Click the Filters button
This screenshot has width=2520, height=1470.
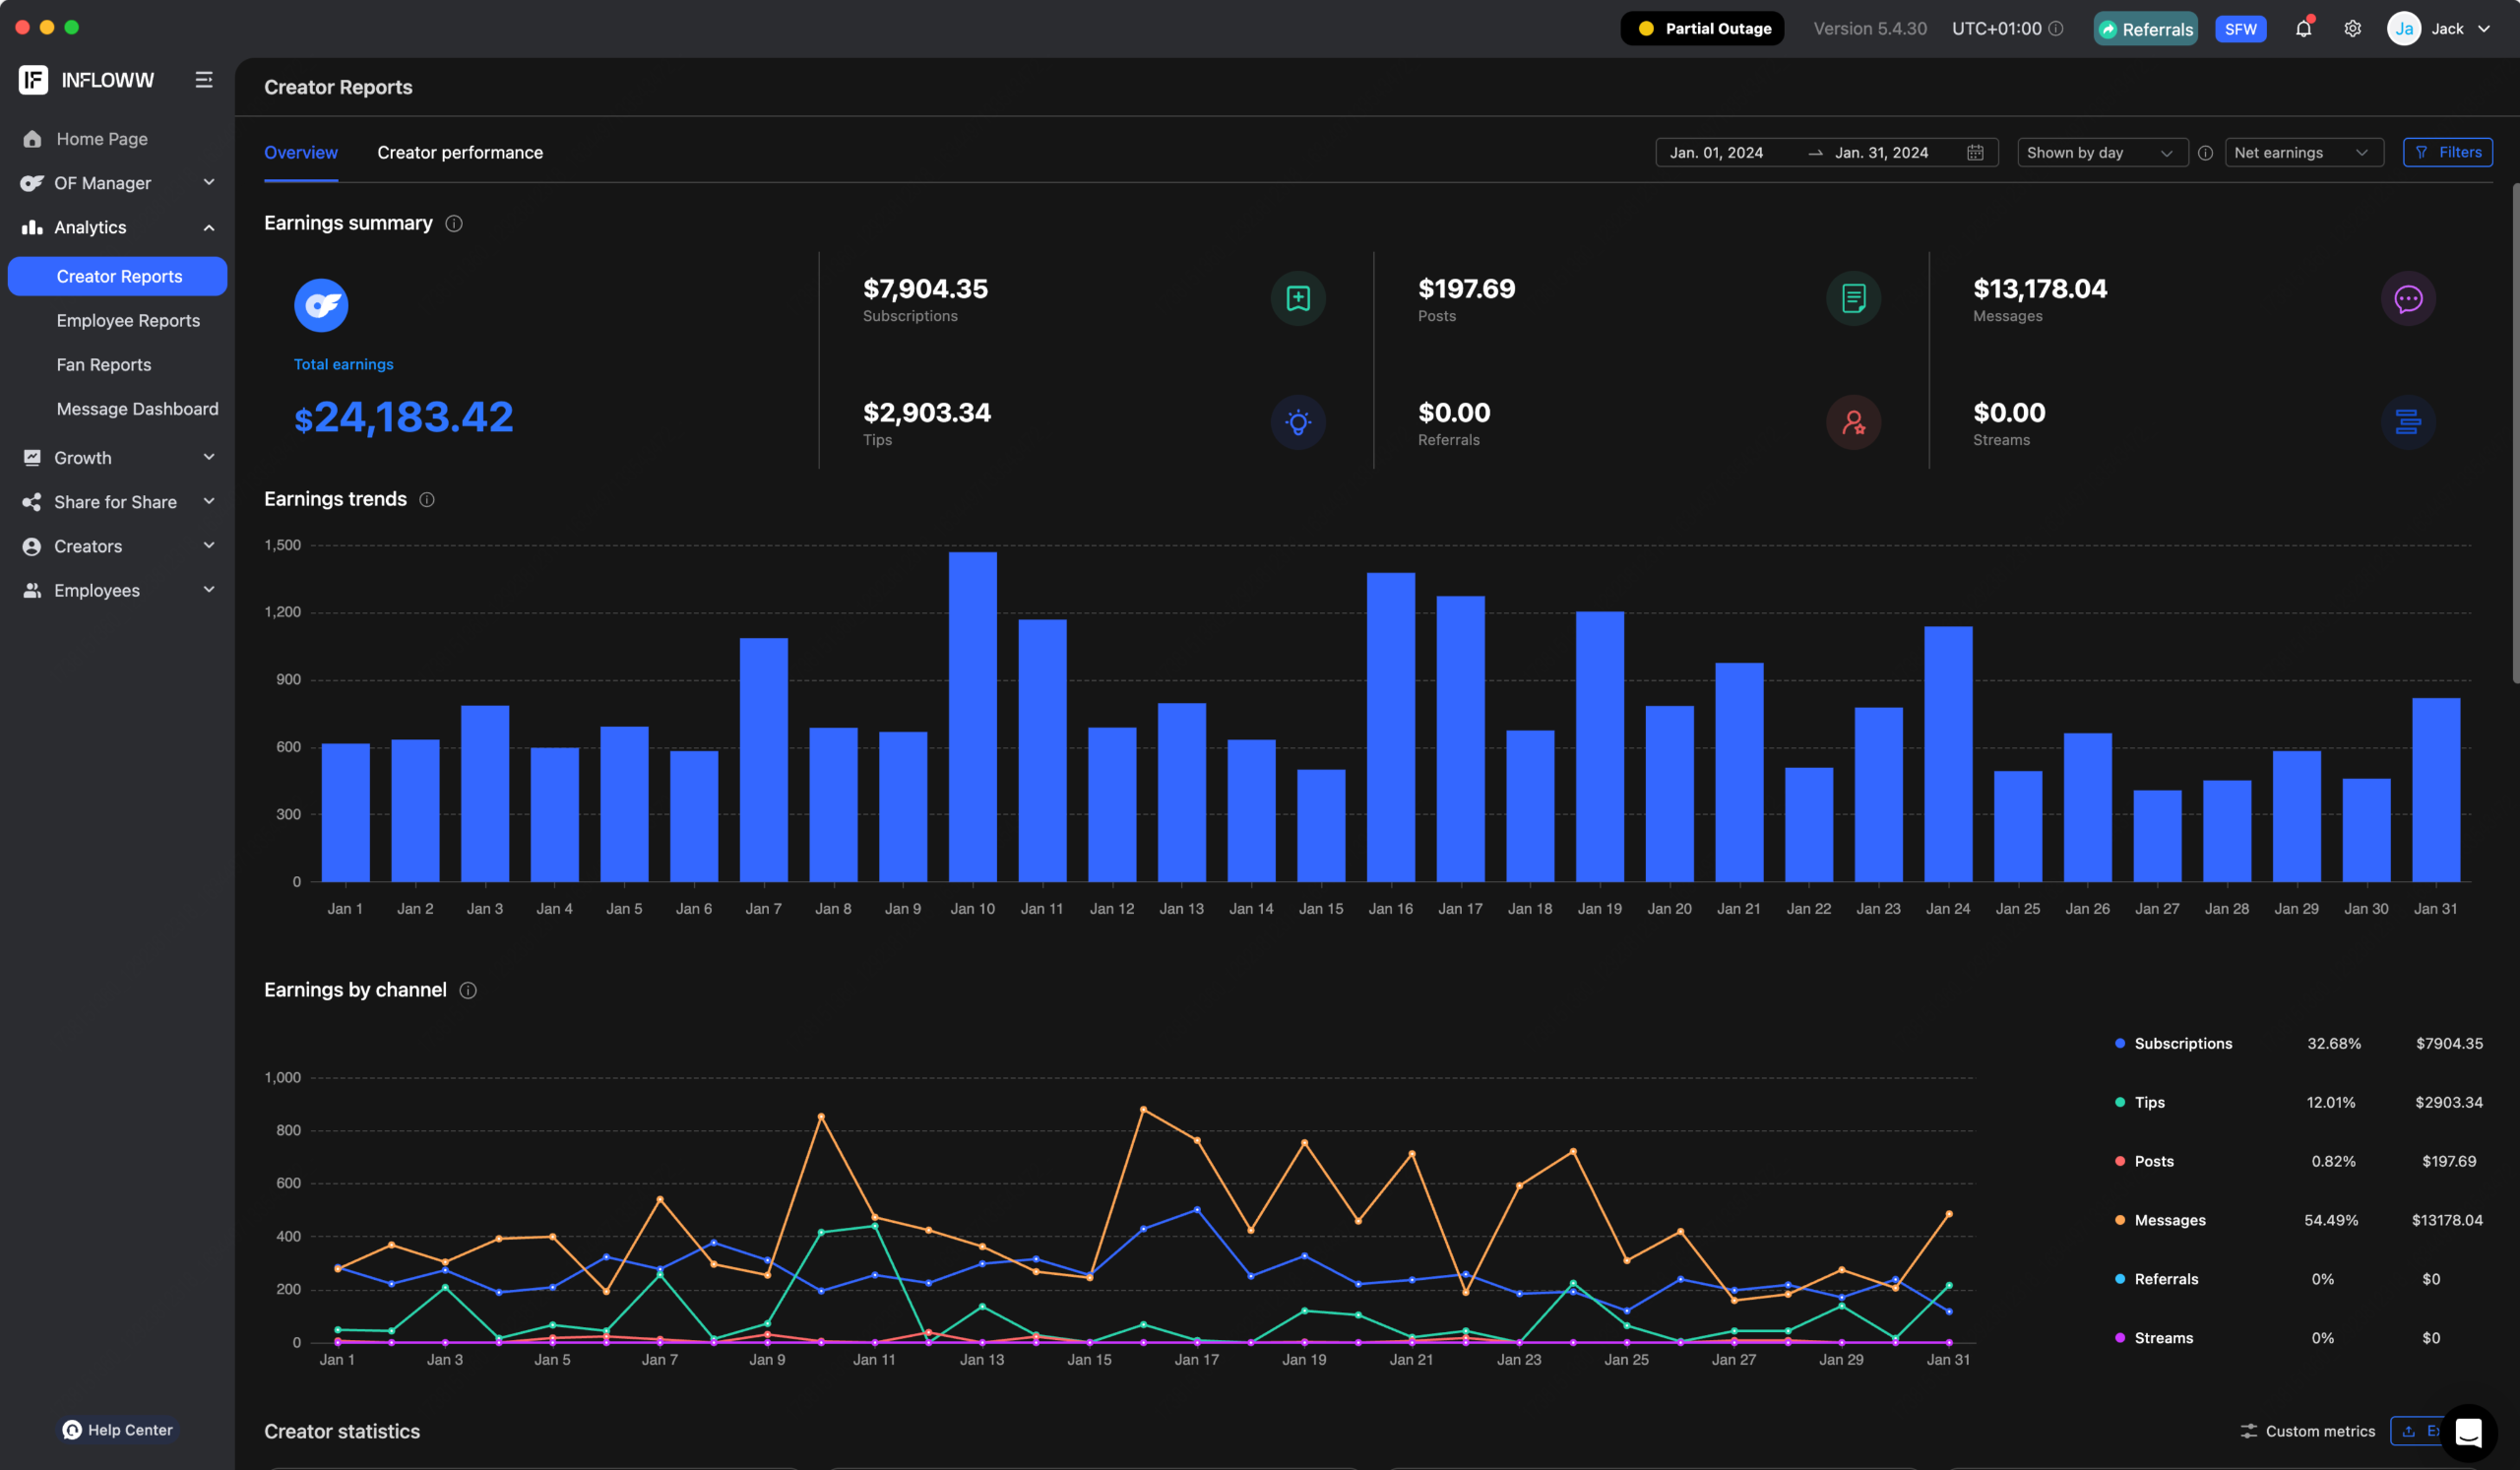pos(2446,153)
